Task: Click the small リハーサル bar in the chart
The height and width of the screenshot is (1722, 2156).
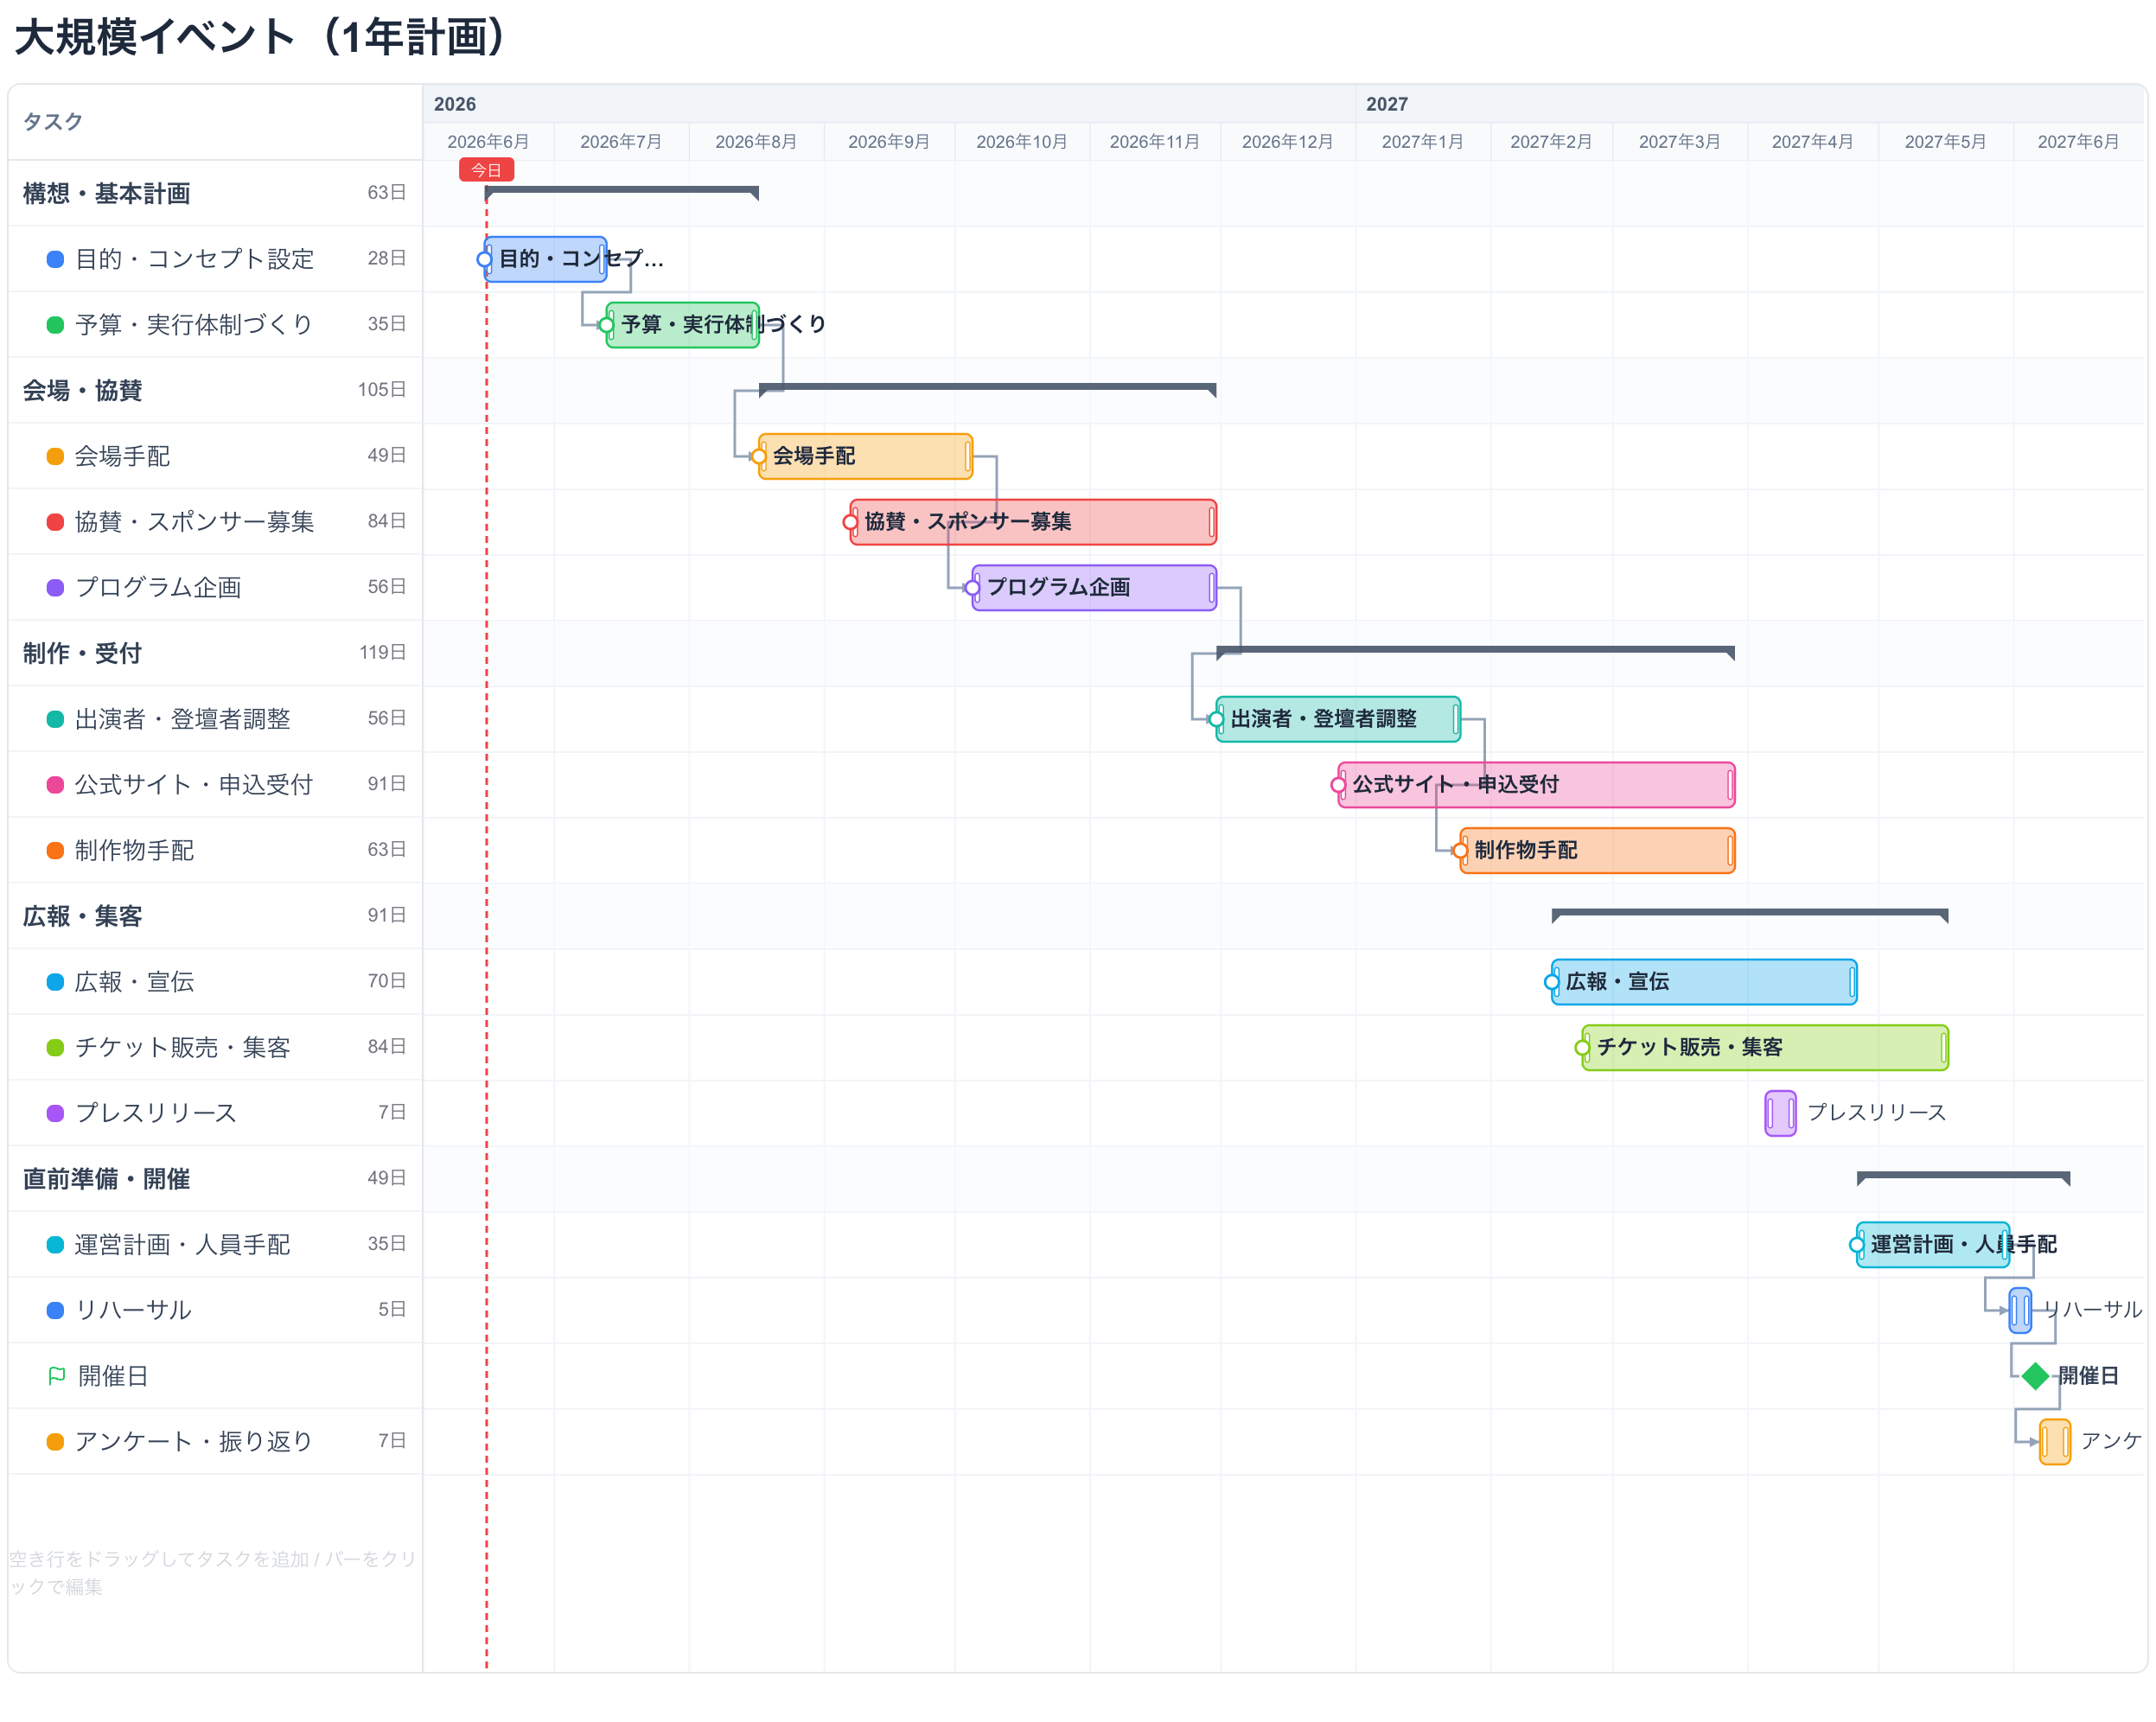Action: [2020, 1310]
